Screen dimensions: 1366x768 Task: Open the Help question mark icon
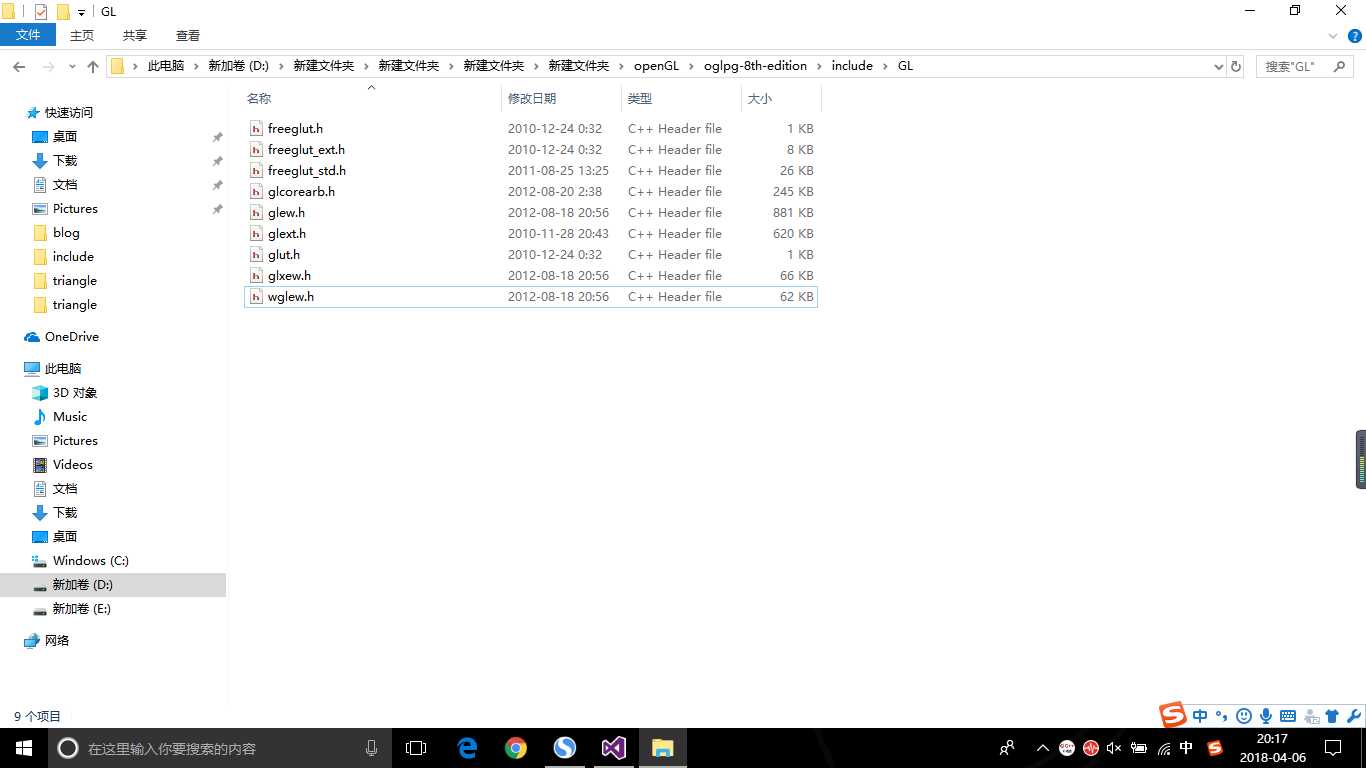(x=1354, y=35)
